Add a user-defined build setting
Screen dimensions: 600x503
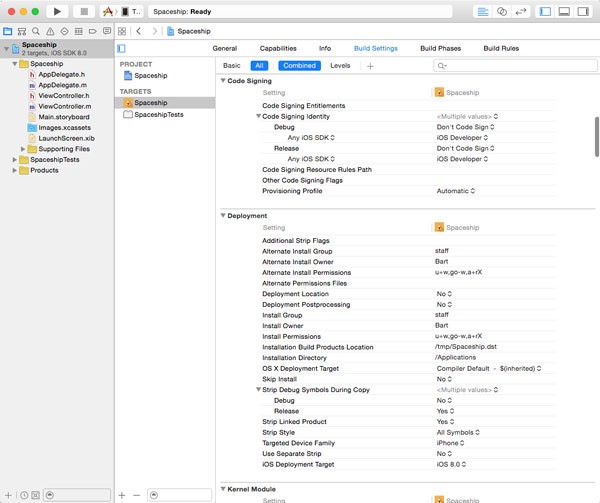pos(370,66)
